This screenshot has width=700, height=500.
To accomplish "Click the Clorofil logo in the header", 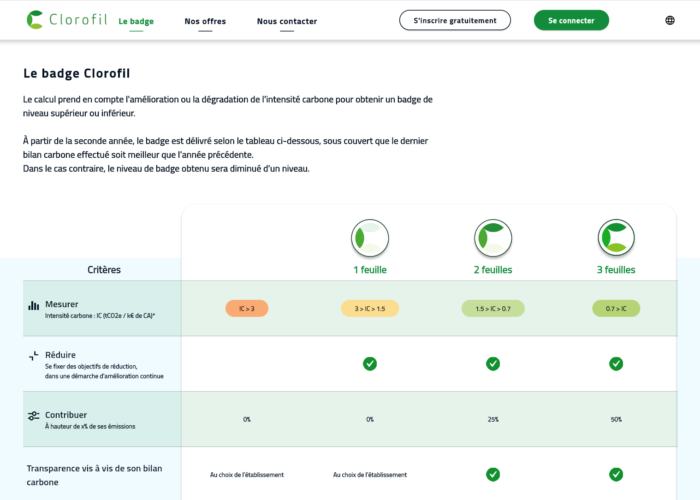I will tap(67, 20).
